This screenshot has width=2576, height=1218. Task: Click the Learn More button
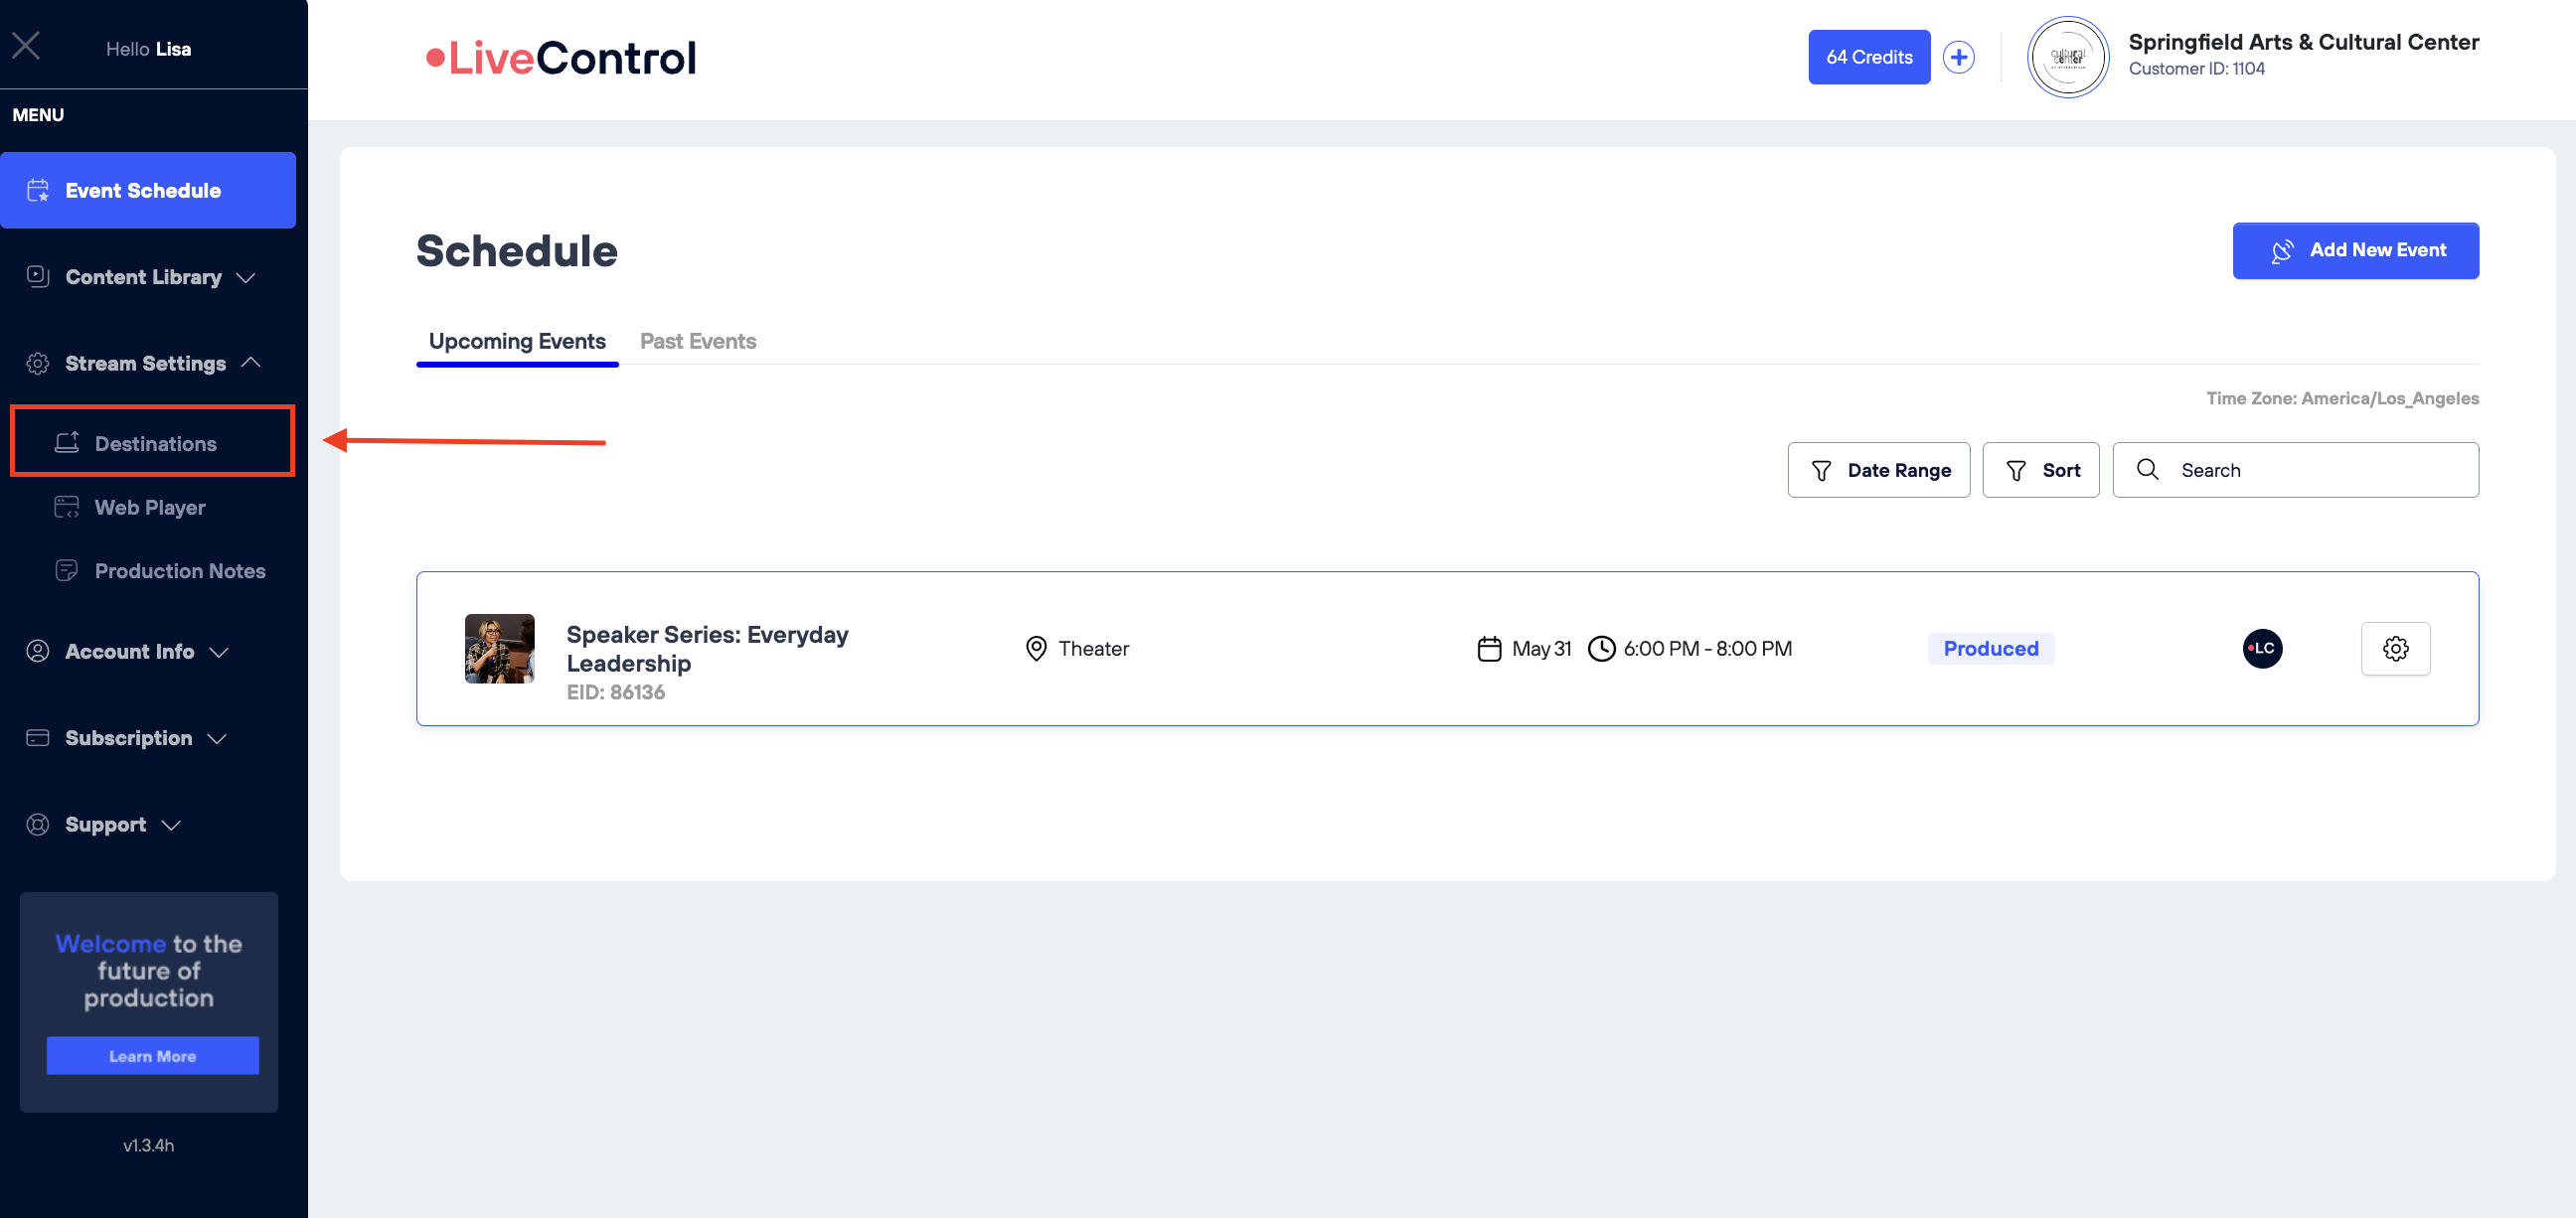tap(152, 1056)
